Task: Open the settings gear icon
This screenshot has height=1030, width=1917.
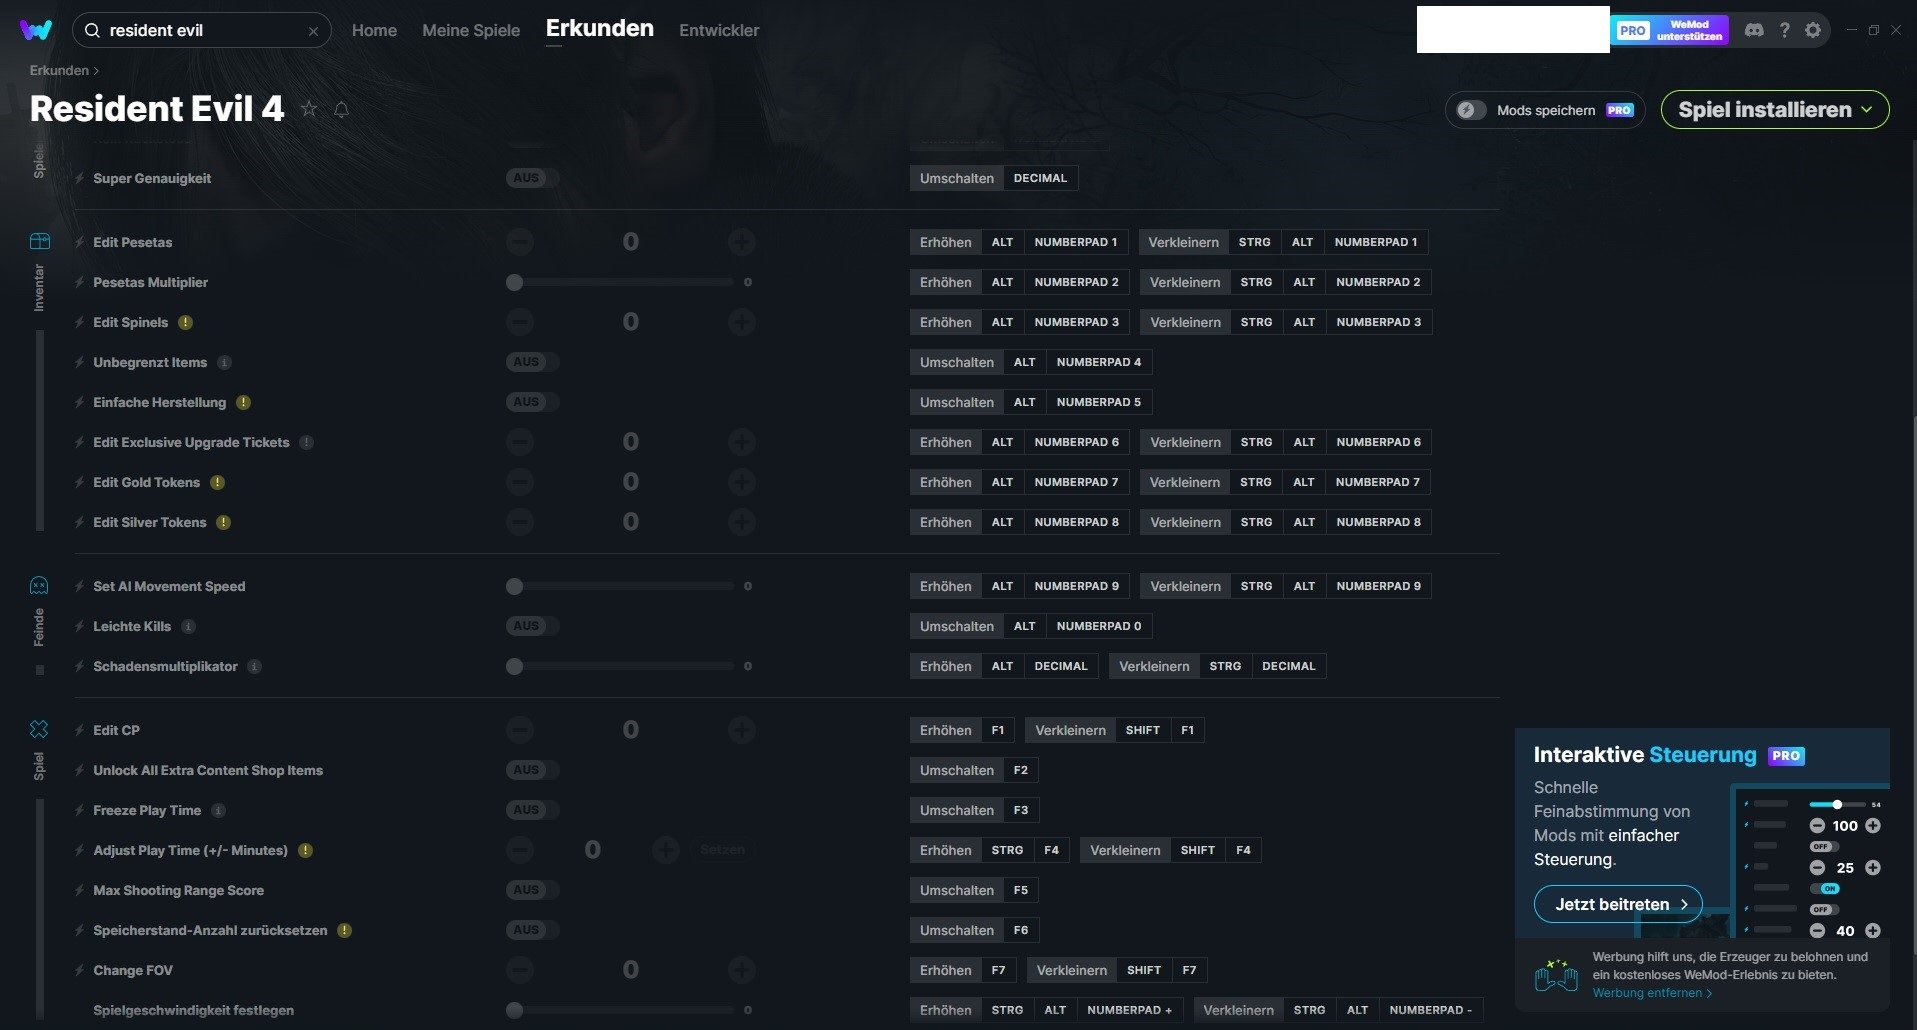Action: pyautogui.click(x=1813, y=30)
